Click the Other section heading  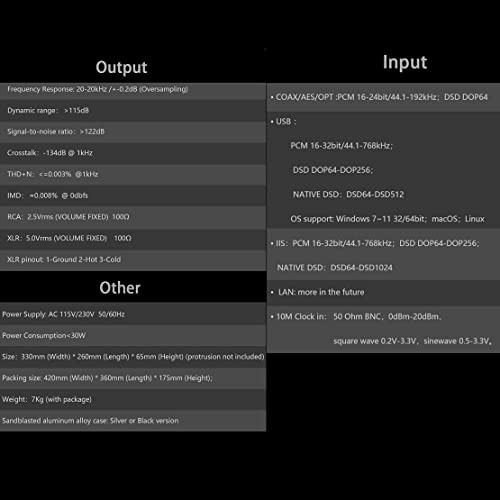point(120,288)
